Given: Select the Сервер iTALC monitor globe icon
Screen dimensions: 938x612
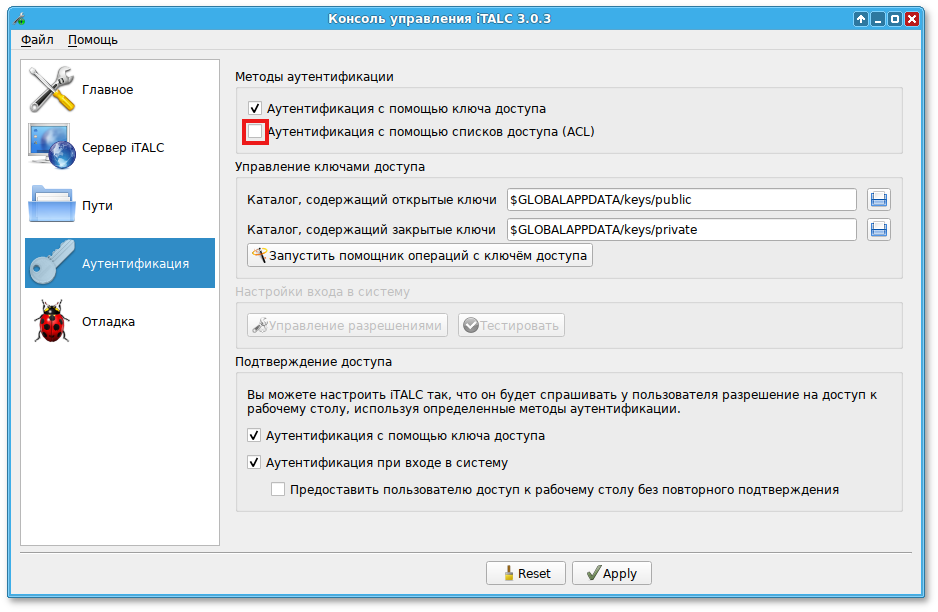Looking at the screenshot, I should [52, 147].
